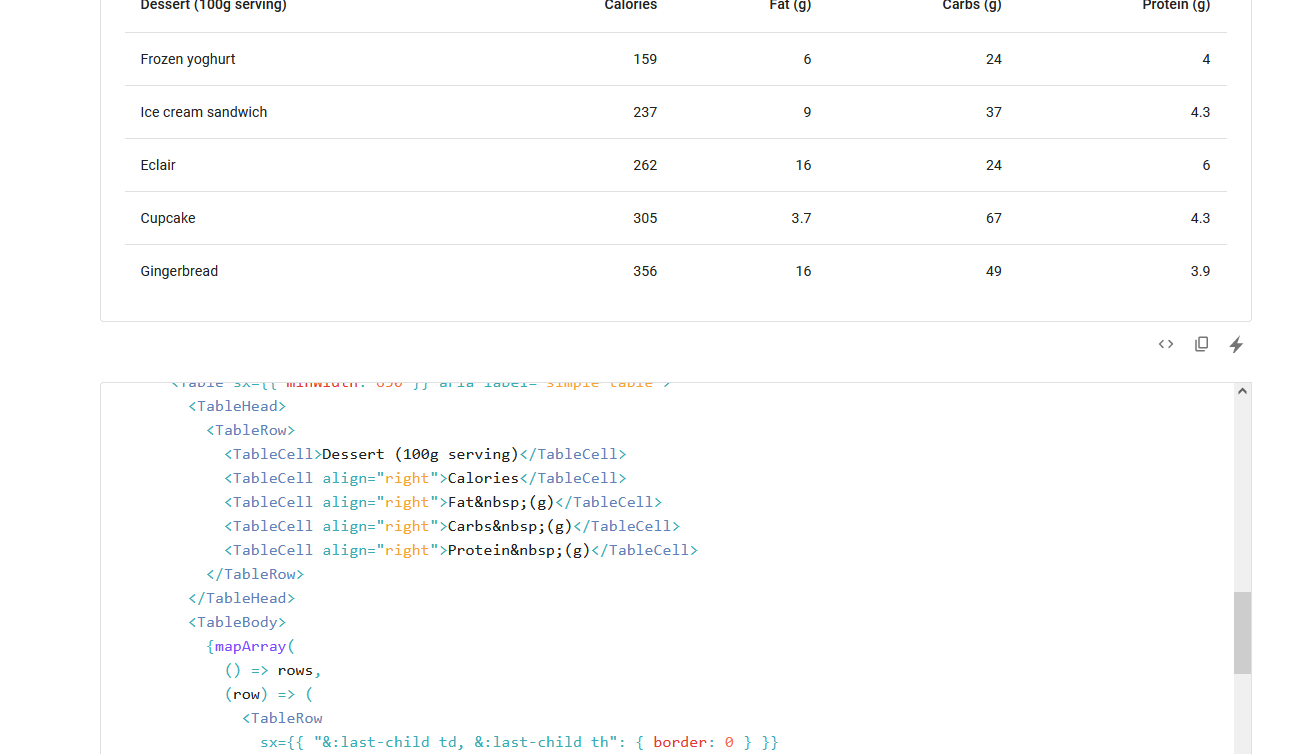Click the sx last-child border code line
The height and width of the screenshot is (754, 1293).
(x=519, y=742)
